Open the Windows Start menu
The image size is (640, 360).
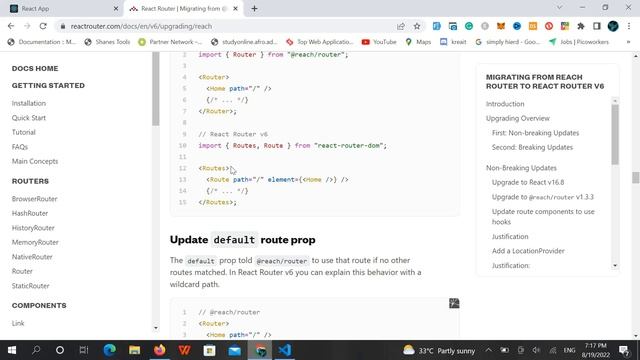(x=12, y=350)
